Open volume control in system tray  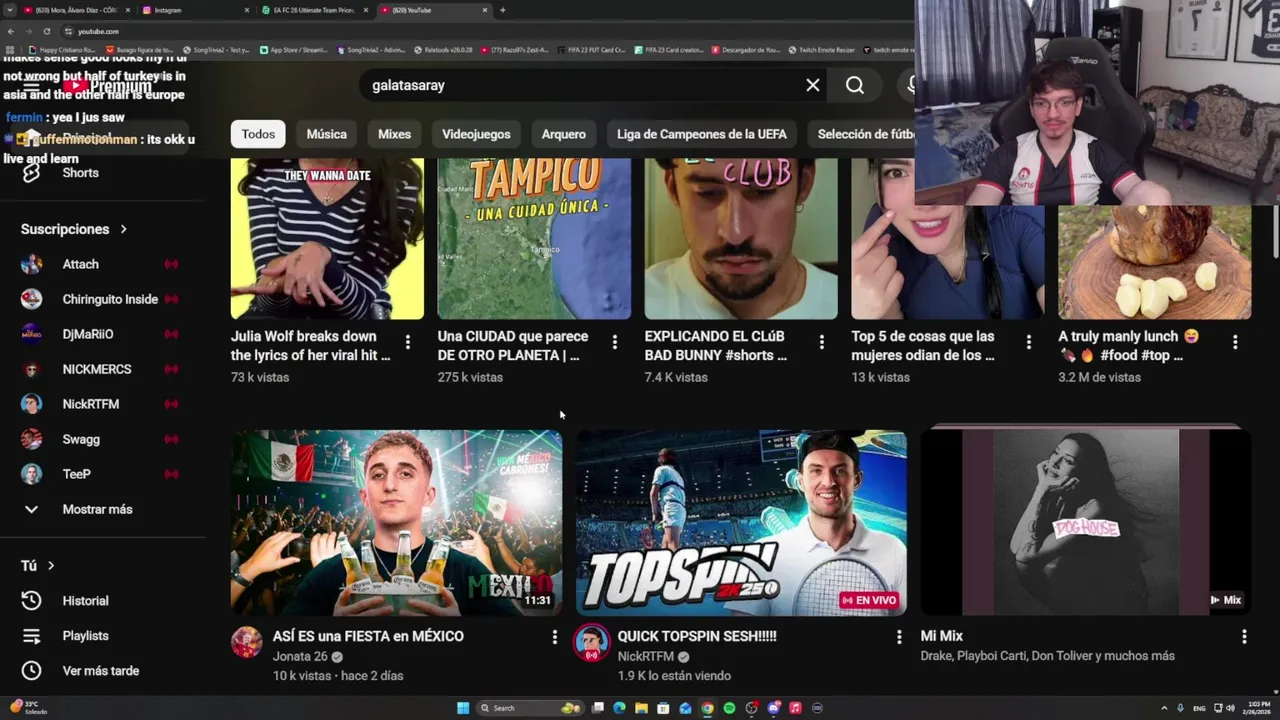coord(1230,708)
